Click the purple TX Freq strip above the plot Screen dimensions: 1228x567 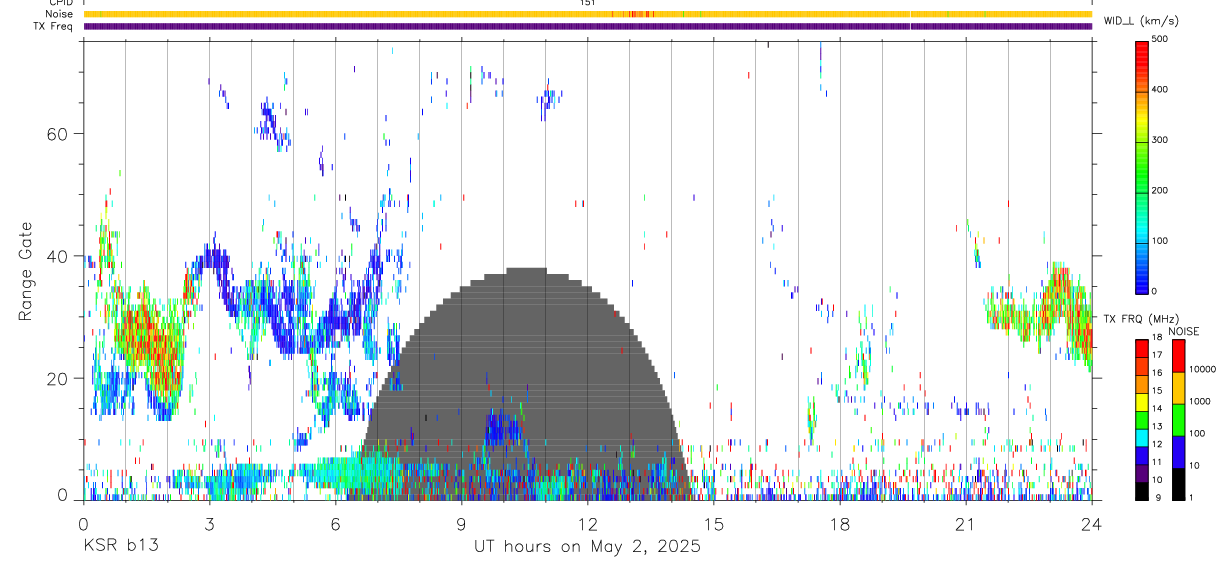point(587,26)
